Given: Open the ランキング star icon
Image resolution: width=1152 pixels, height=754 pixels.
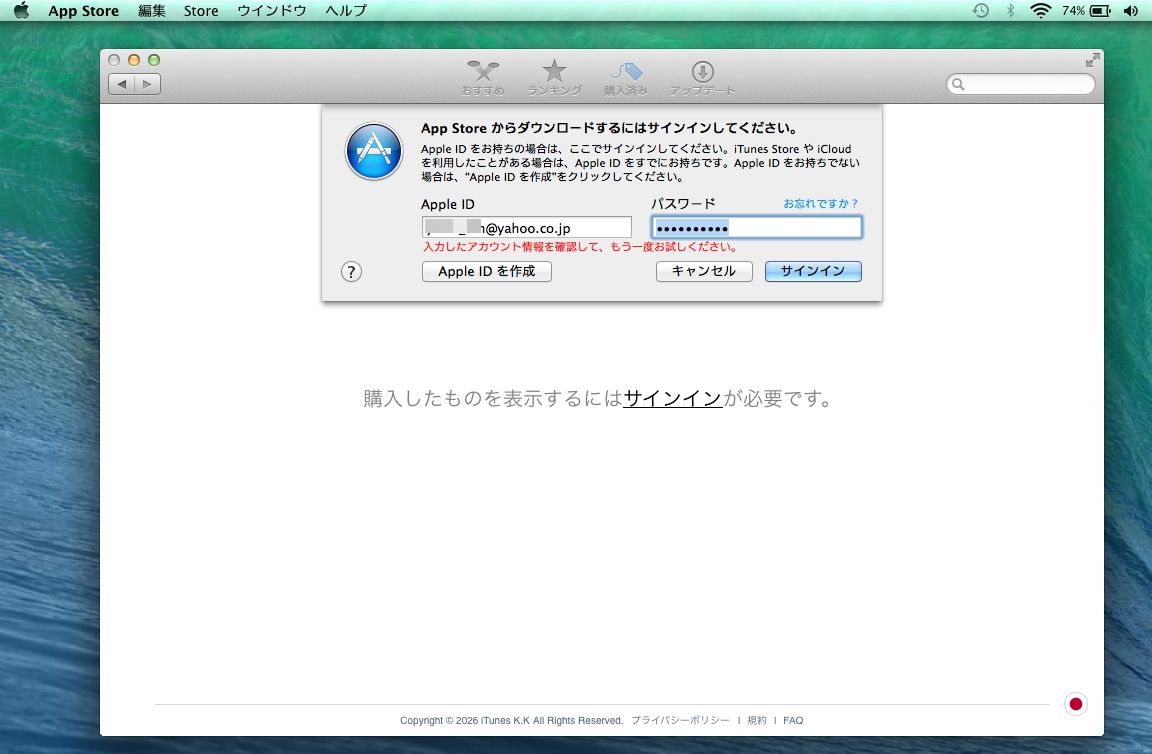Looking at the screenshot, I should 554,73.
